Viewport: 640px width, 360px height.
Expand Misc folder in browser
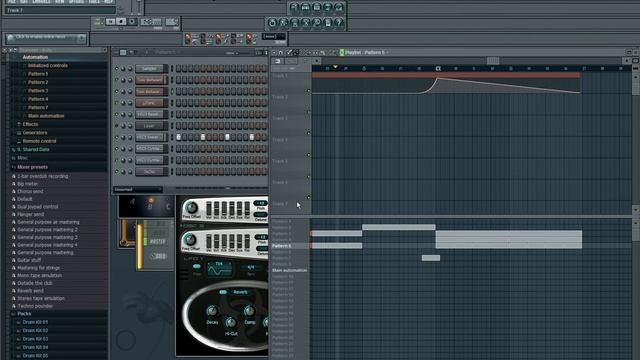(22, 158)
